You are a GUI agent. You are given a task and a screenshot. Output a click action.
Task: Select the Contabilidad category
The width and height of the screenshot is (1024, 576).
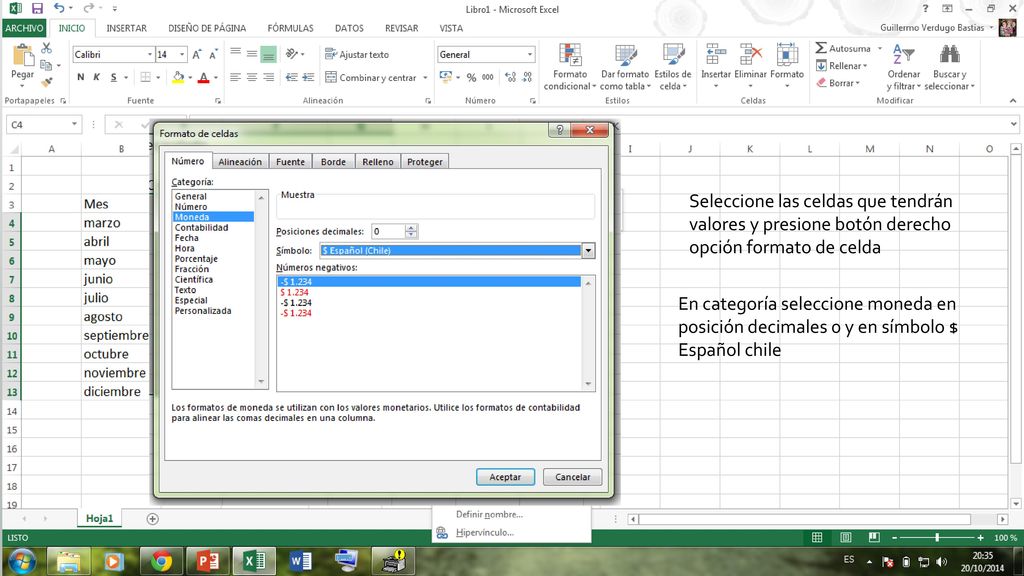201,227
